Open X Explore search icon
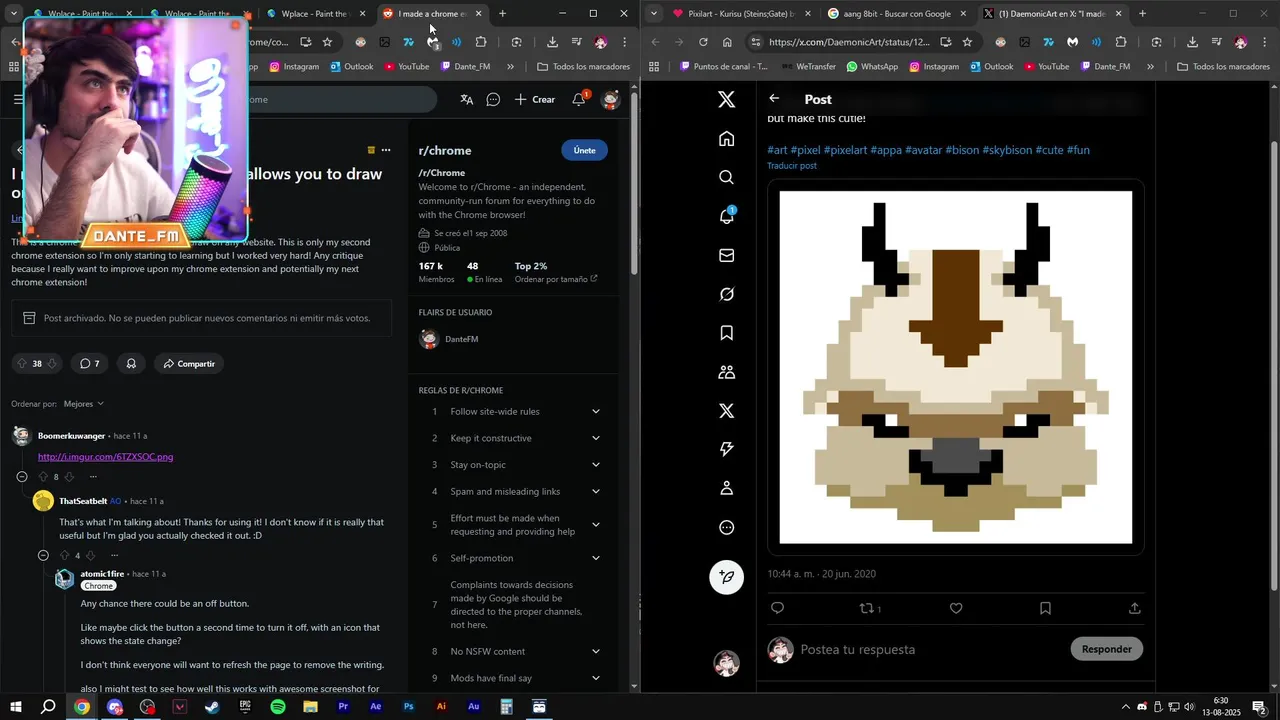The image size is (1280, 720). click(x=727, y=177)
